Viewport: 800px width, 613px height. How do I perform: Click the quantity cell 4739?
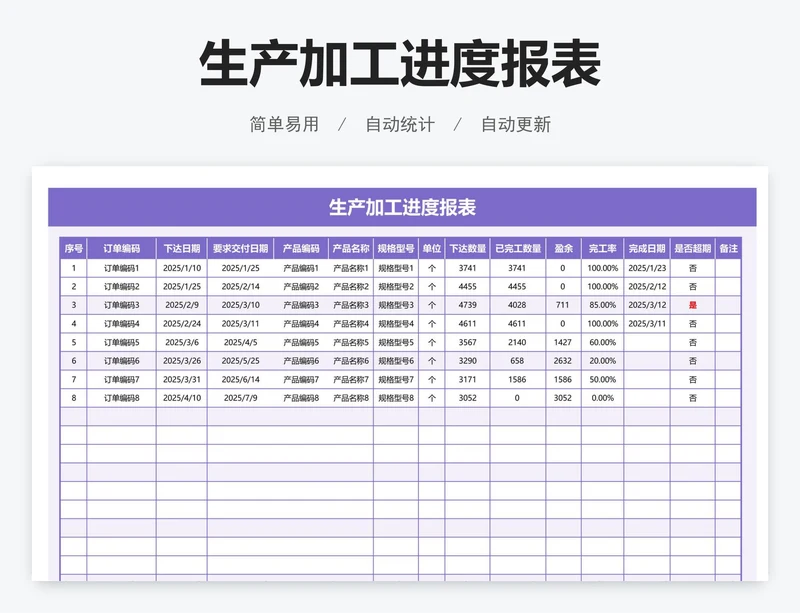click(467, 305)
